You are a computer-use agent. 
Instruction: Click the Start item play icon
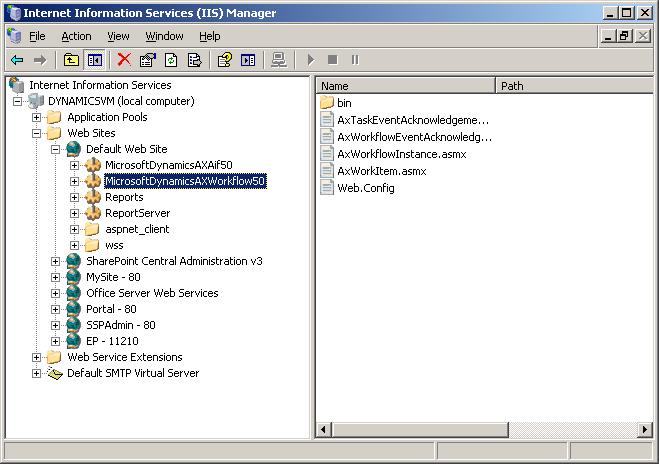click(x=311, y=60)
